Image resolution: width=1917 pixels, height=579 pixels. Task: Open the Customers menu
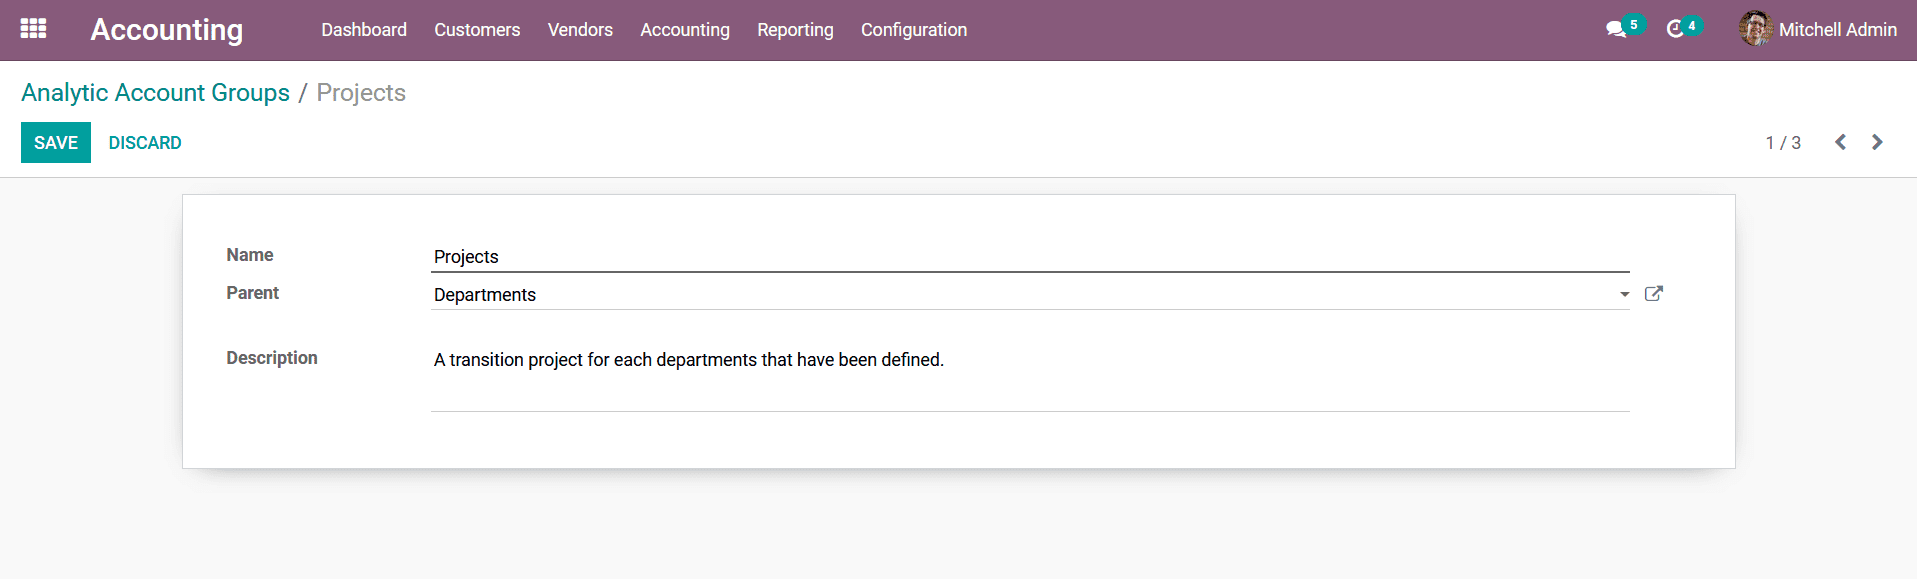477,30
